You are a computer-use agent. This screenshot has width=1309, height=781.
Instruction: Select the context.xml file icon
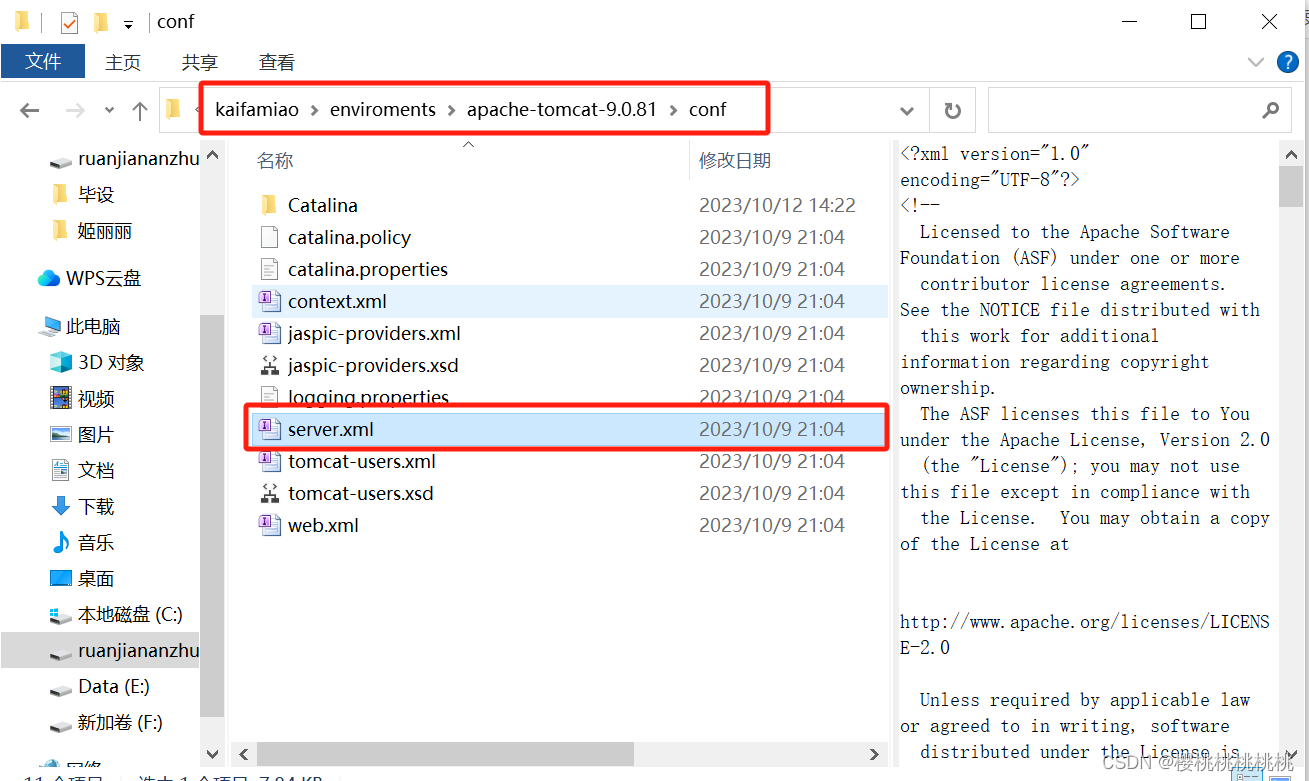point(268,301)
